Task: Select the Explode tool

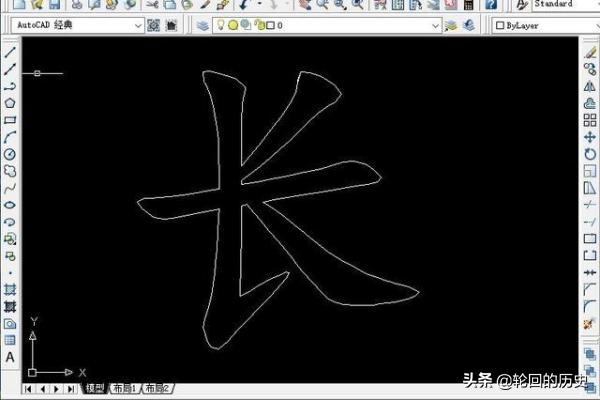Action: [590, 324]
